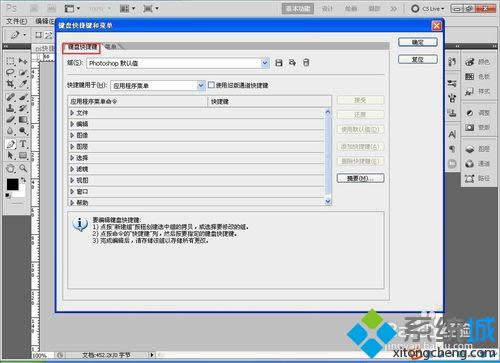Select the Rectangle shape tool

(23, 155)
